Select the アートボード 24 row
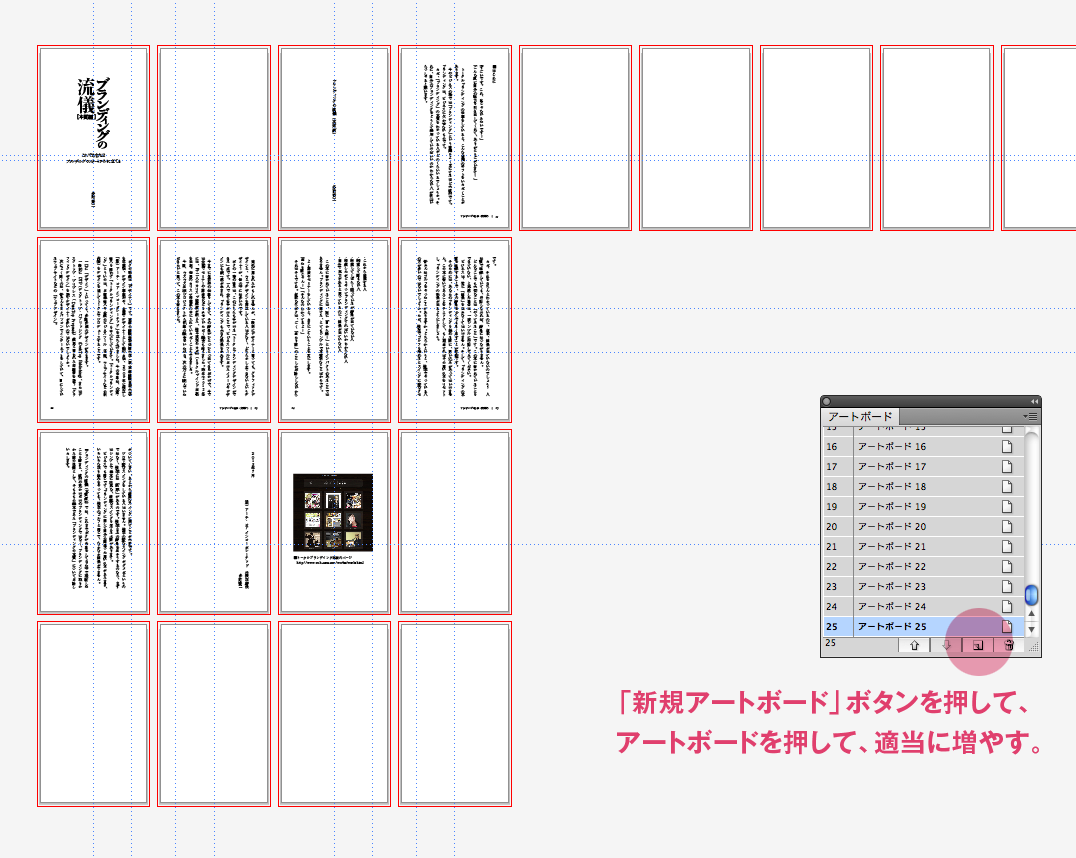The width and height of the screenshot is (1076, 858). [x=924, y=606]
